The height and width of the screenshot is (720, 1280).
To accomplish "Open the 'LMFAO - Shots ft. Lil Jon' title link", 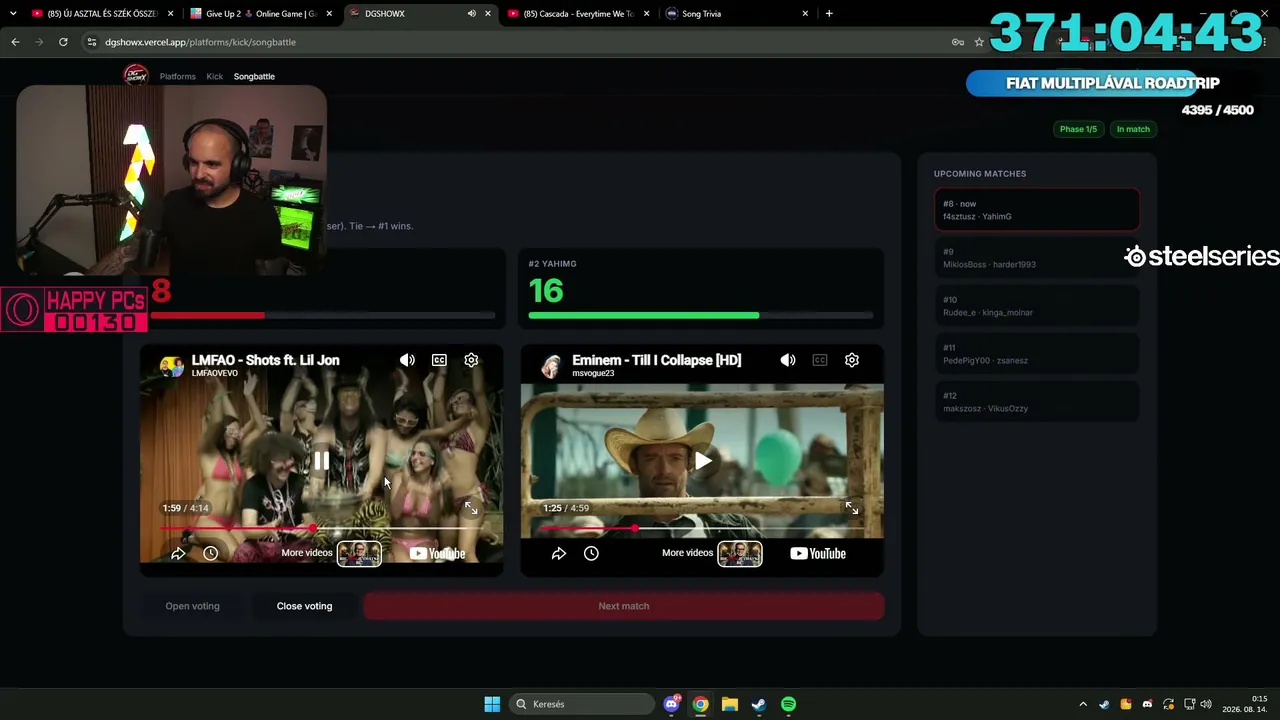I will point(265,360).
